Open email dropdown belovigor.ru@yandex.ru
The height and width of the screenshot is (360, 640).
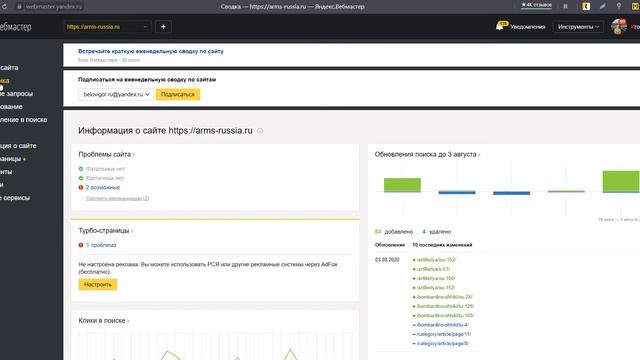tap(116, 94)
